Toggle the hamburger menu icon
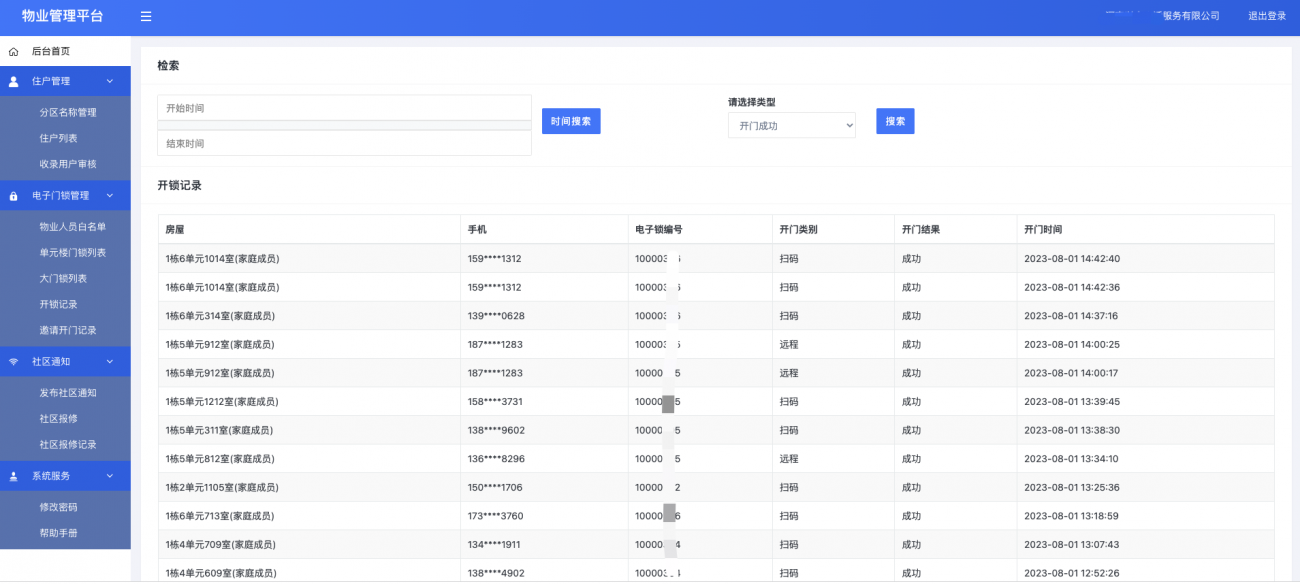Screen dimensions: 1300x584 (146, 16)
